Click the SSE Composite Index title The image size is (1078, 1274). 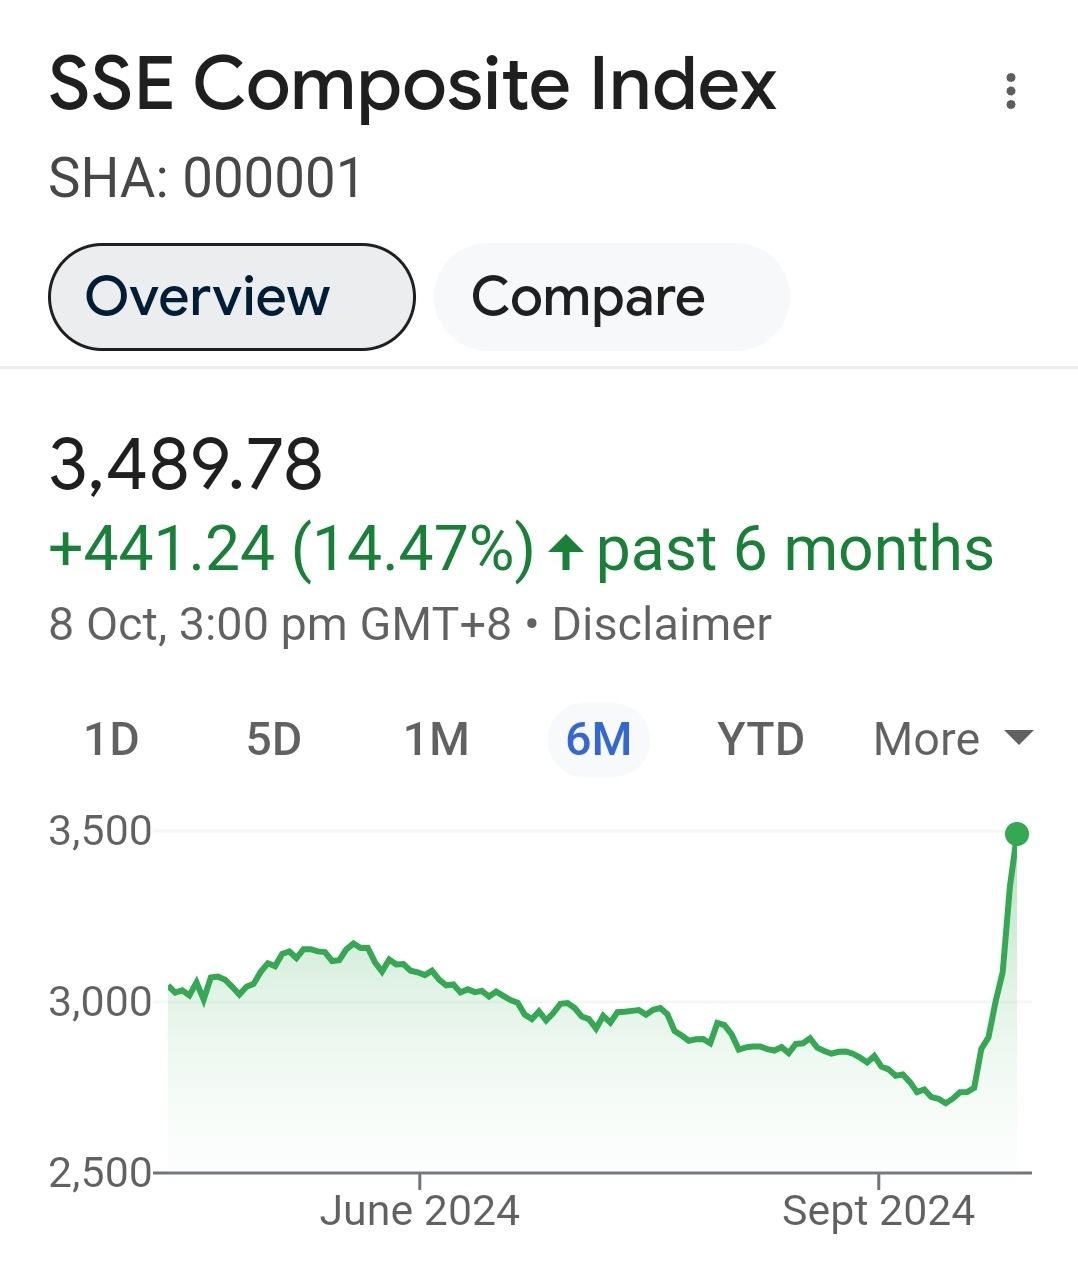413,84
